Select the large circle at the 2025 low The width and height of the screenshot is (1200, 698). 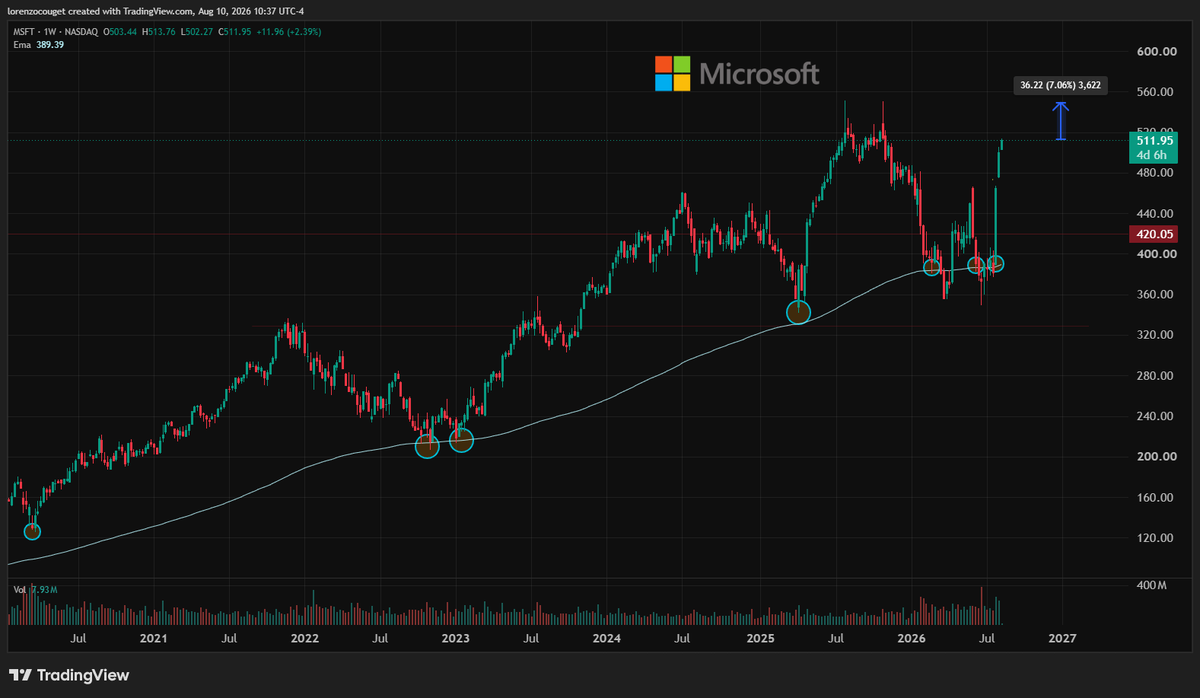[x=798, y=312]
